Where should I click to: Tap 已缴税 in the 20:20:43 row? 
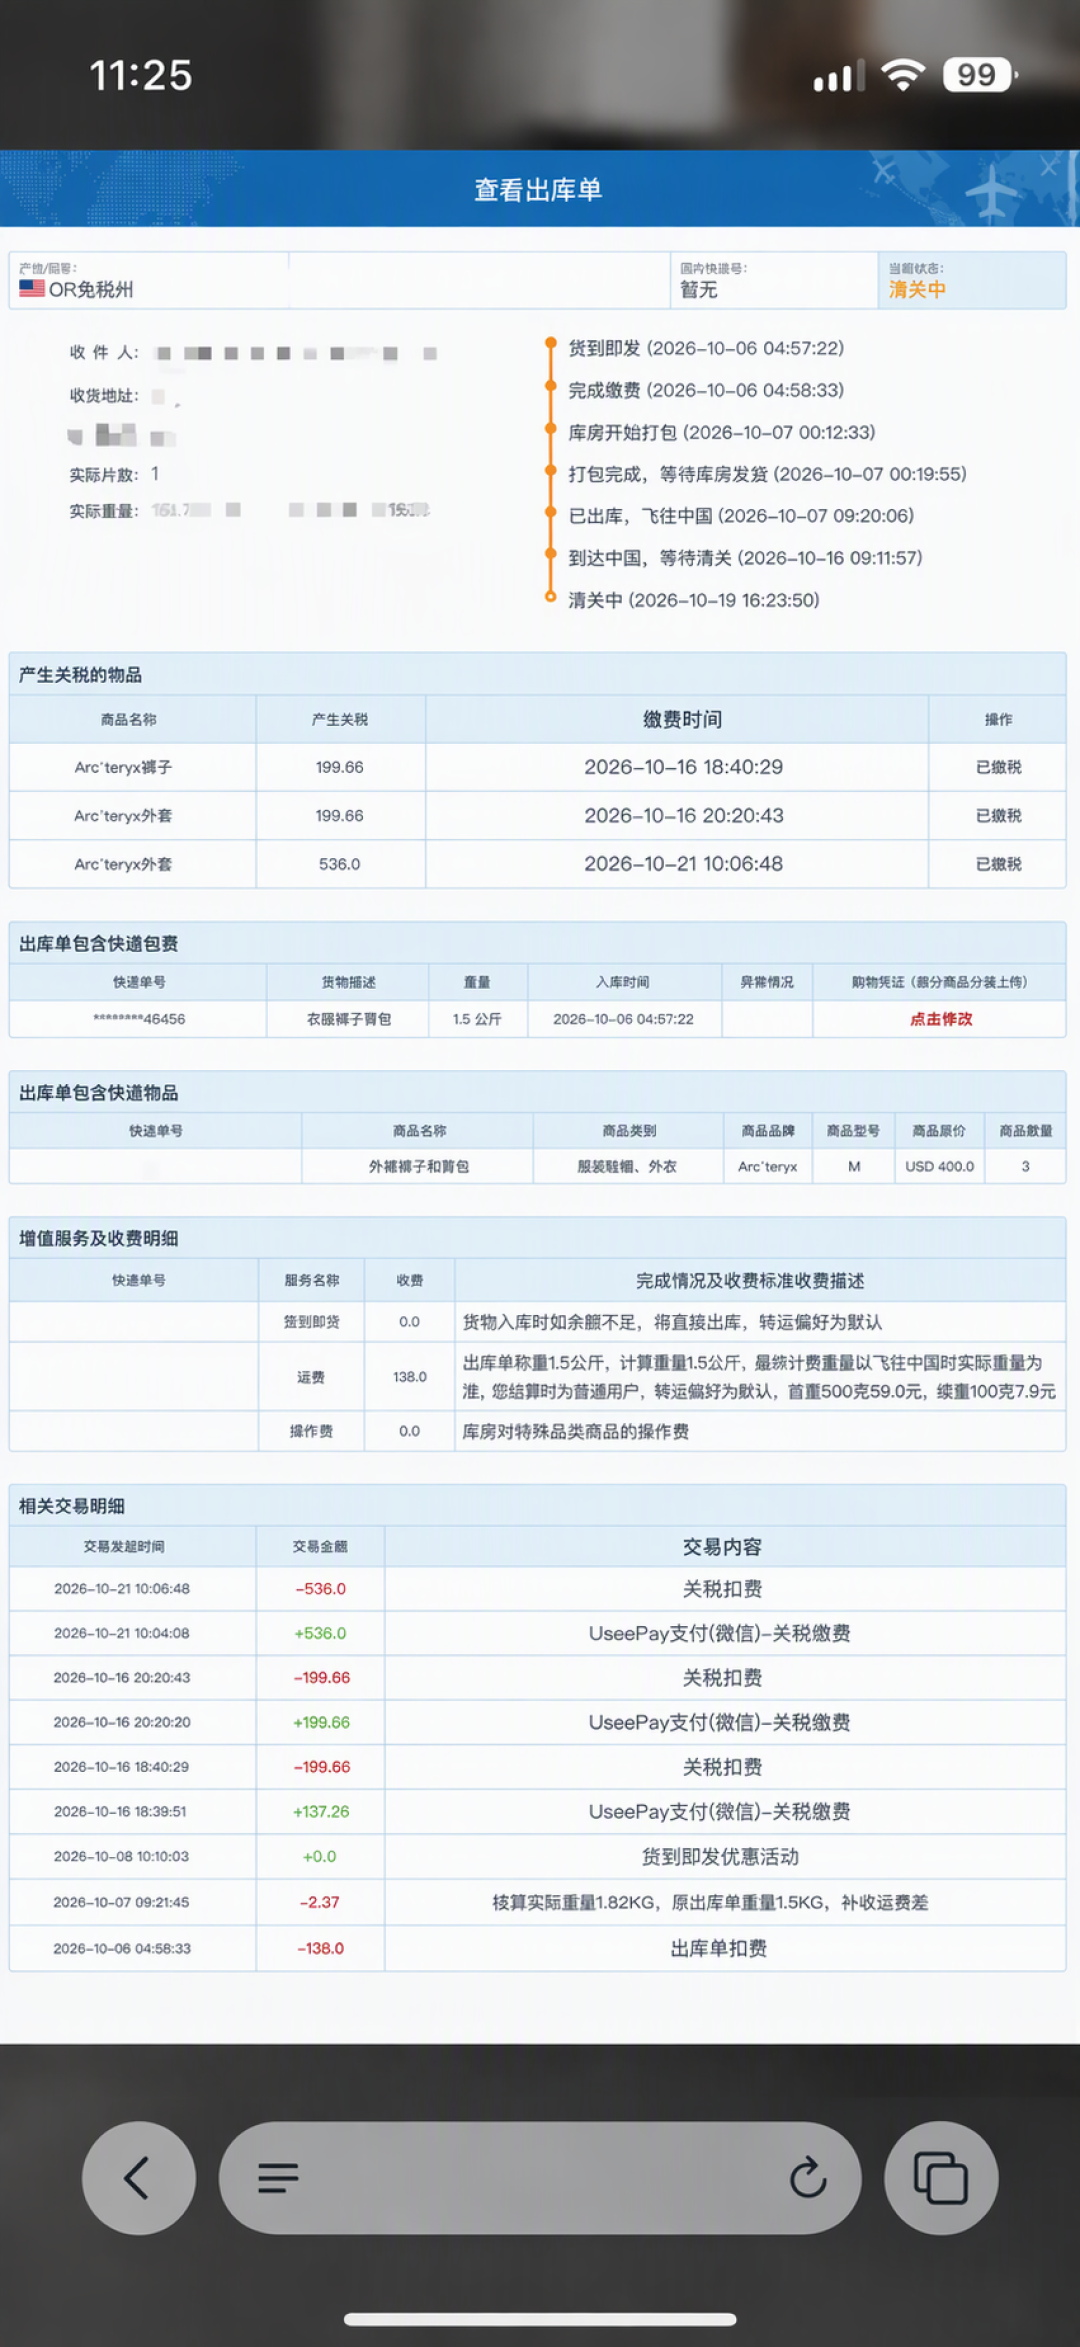998,816
